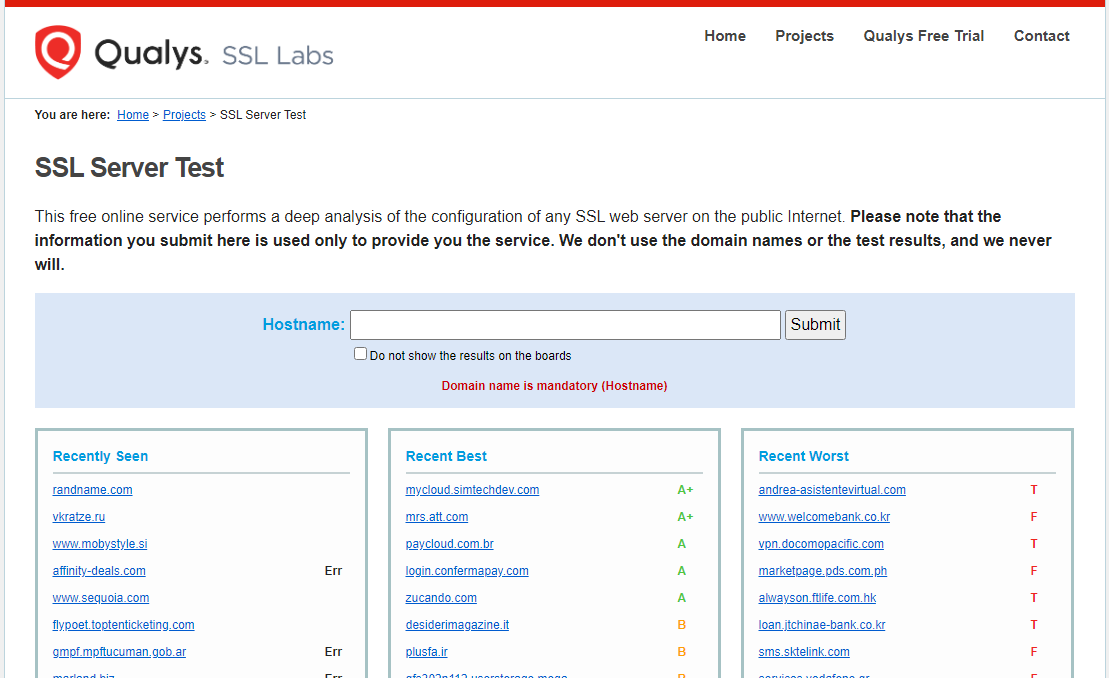Viewport: 1109px width, 678px height.
Task: Follow the Home breadcrumb link
Action: click(133, 115)
